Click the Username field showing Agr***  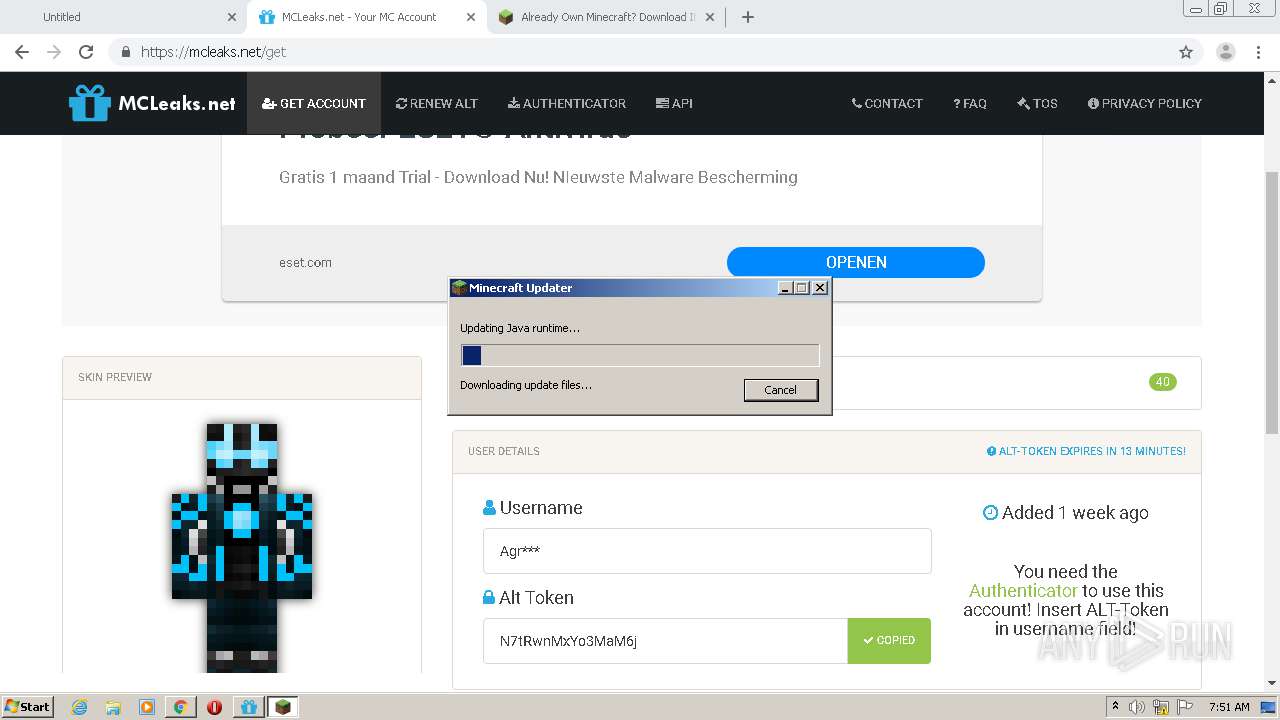click(707, 551)
